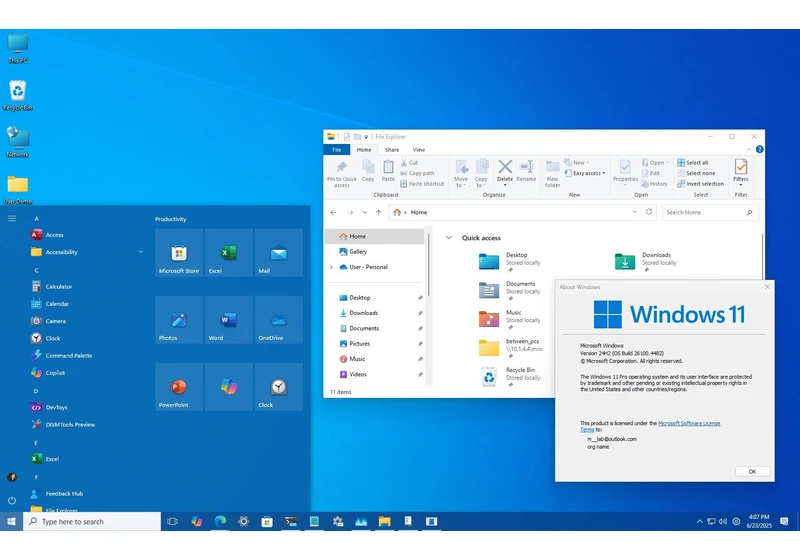This screenshot has width=800, height=560.
Task: Click the taskbar search box
Action: pyautogui.click(x=92, y=521)
